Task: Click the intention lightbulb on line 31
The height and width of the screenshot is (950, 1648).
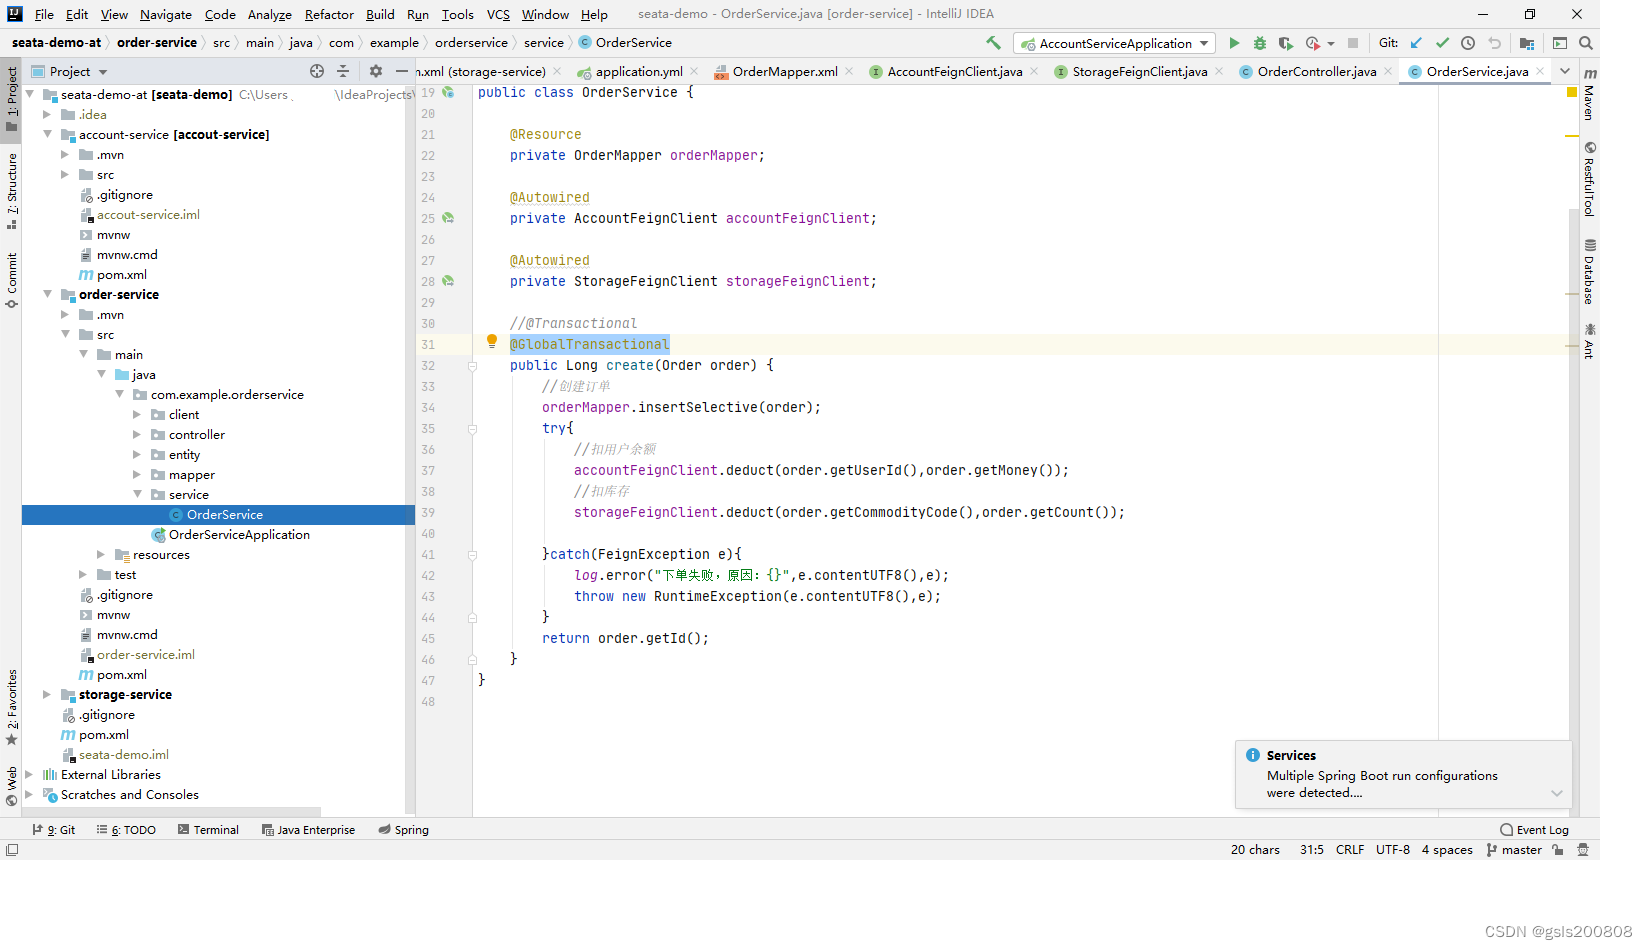Action: [x=492, y=341]
